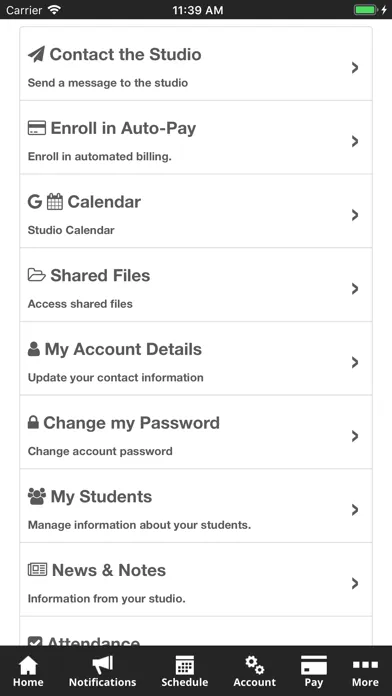Image resolution: width=392 pixels, height=696 pixels.
Task: Open the Notifications tab
Action: 103,672
